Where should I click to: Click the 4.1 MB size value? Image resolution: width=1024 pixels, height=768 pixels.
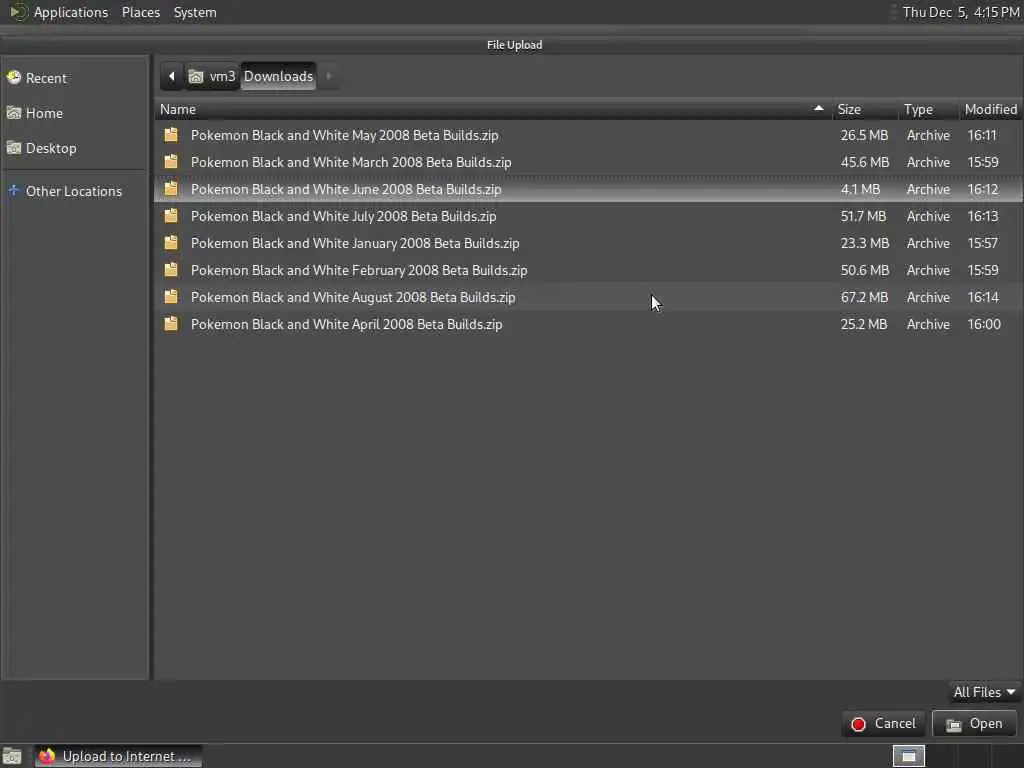[x=860, y=189]
